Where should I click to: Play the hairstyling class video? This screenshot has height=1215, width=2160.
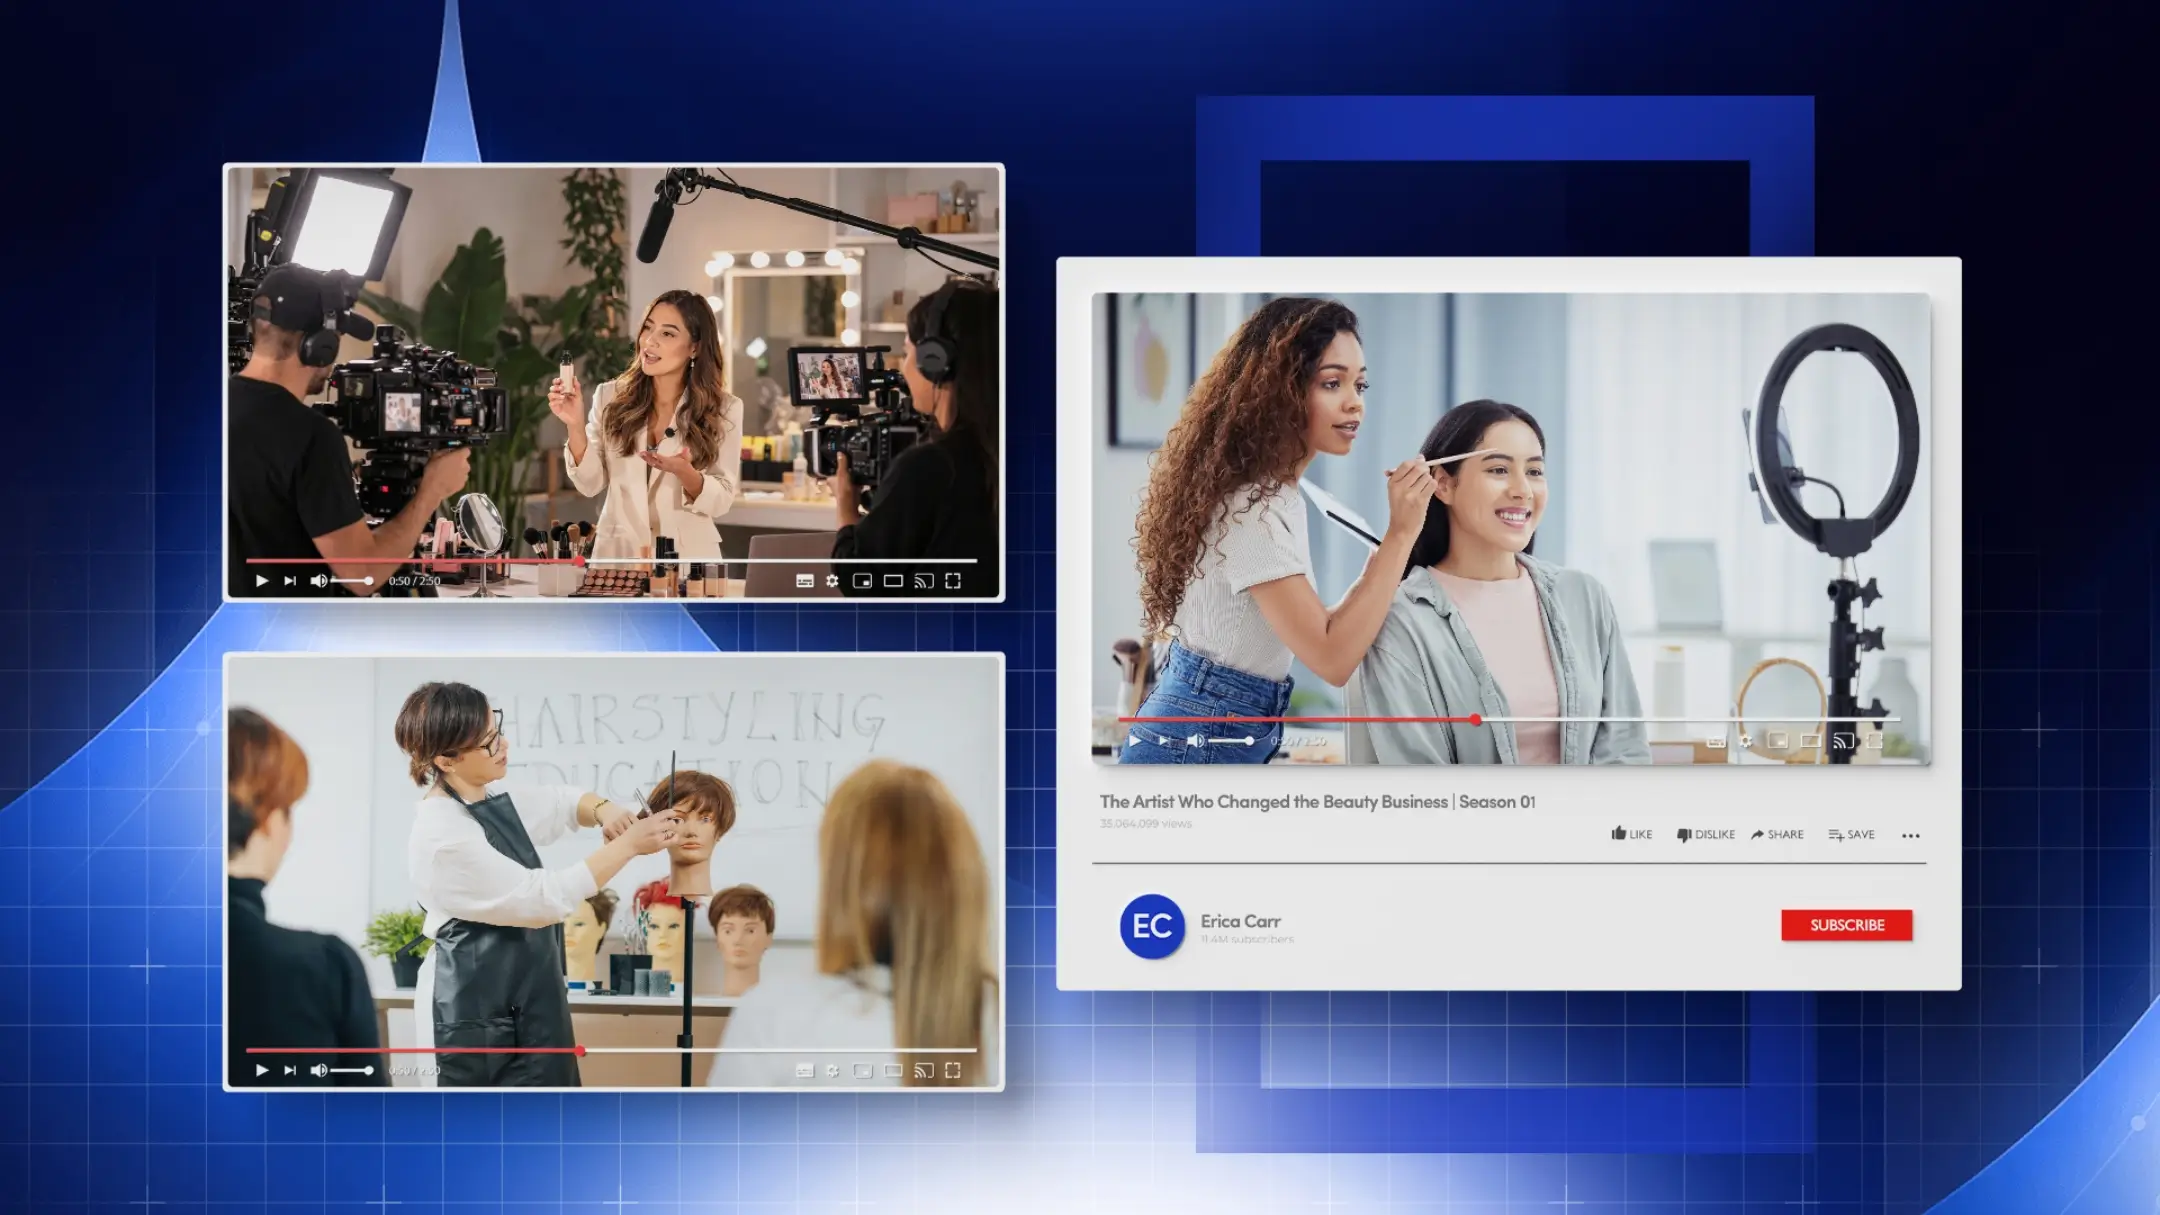(261, 1070)
